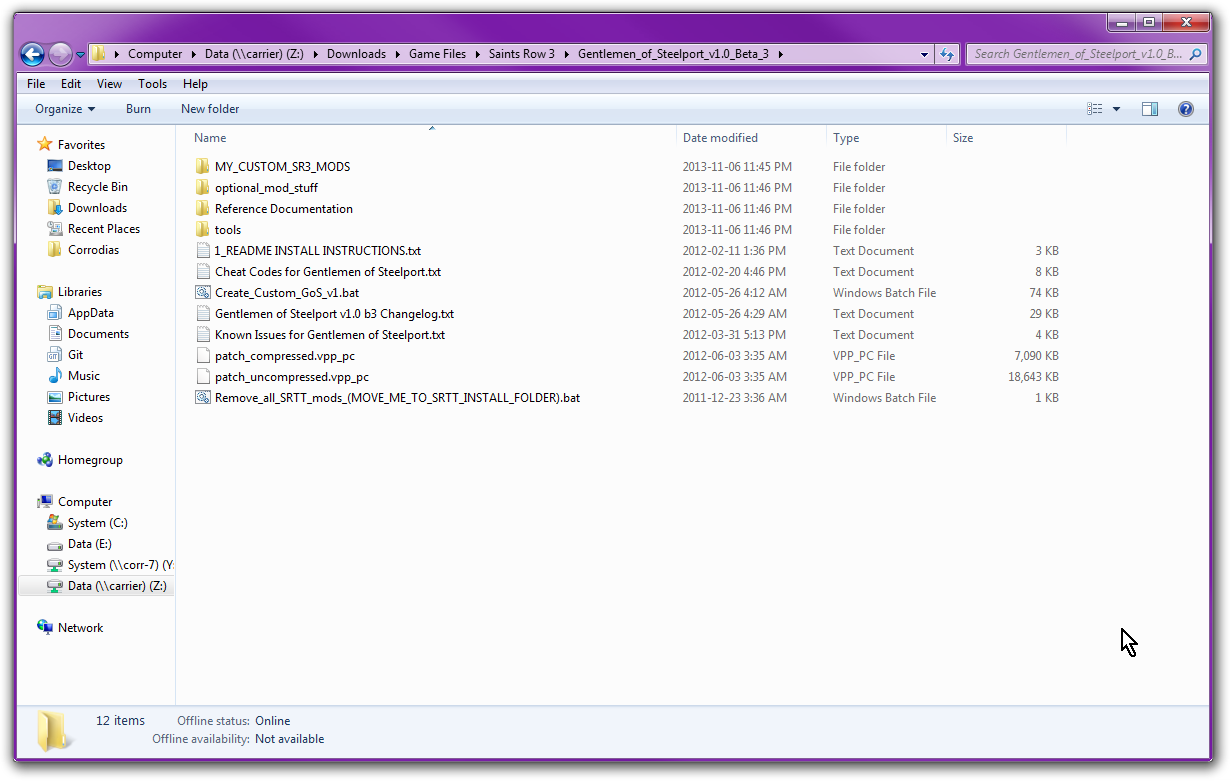Select the Favorites star icon
Viewport: 1231px width, 781px height.
(45, 145)
